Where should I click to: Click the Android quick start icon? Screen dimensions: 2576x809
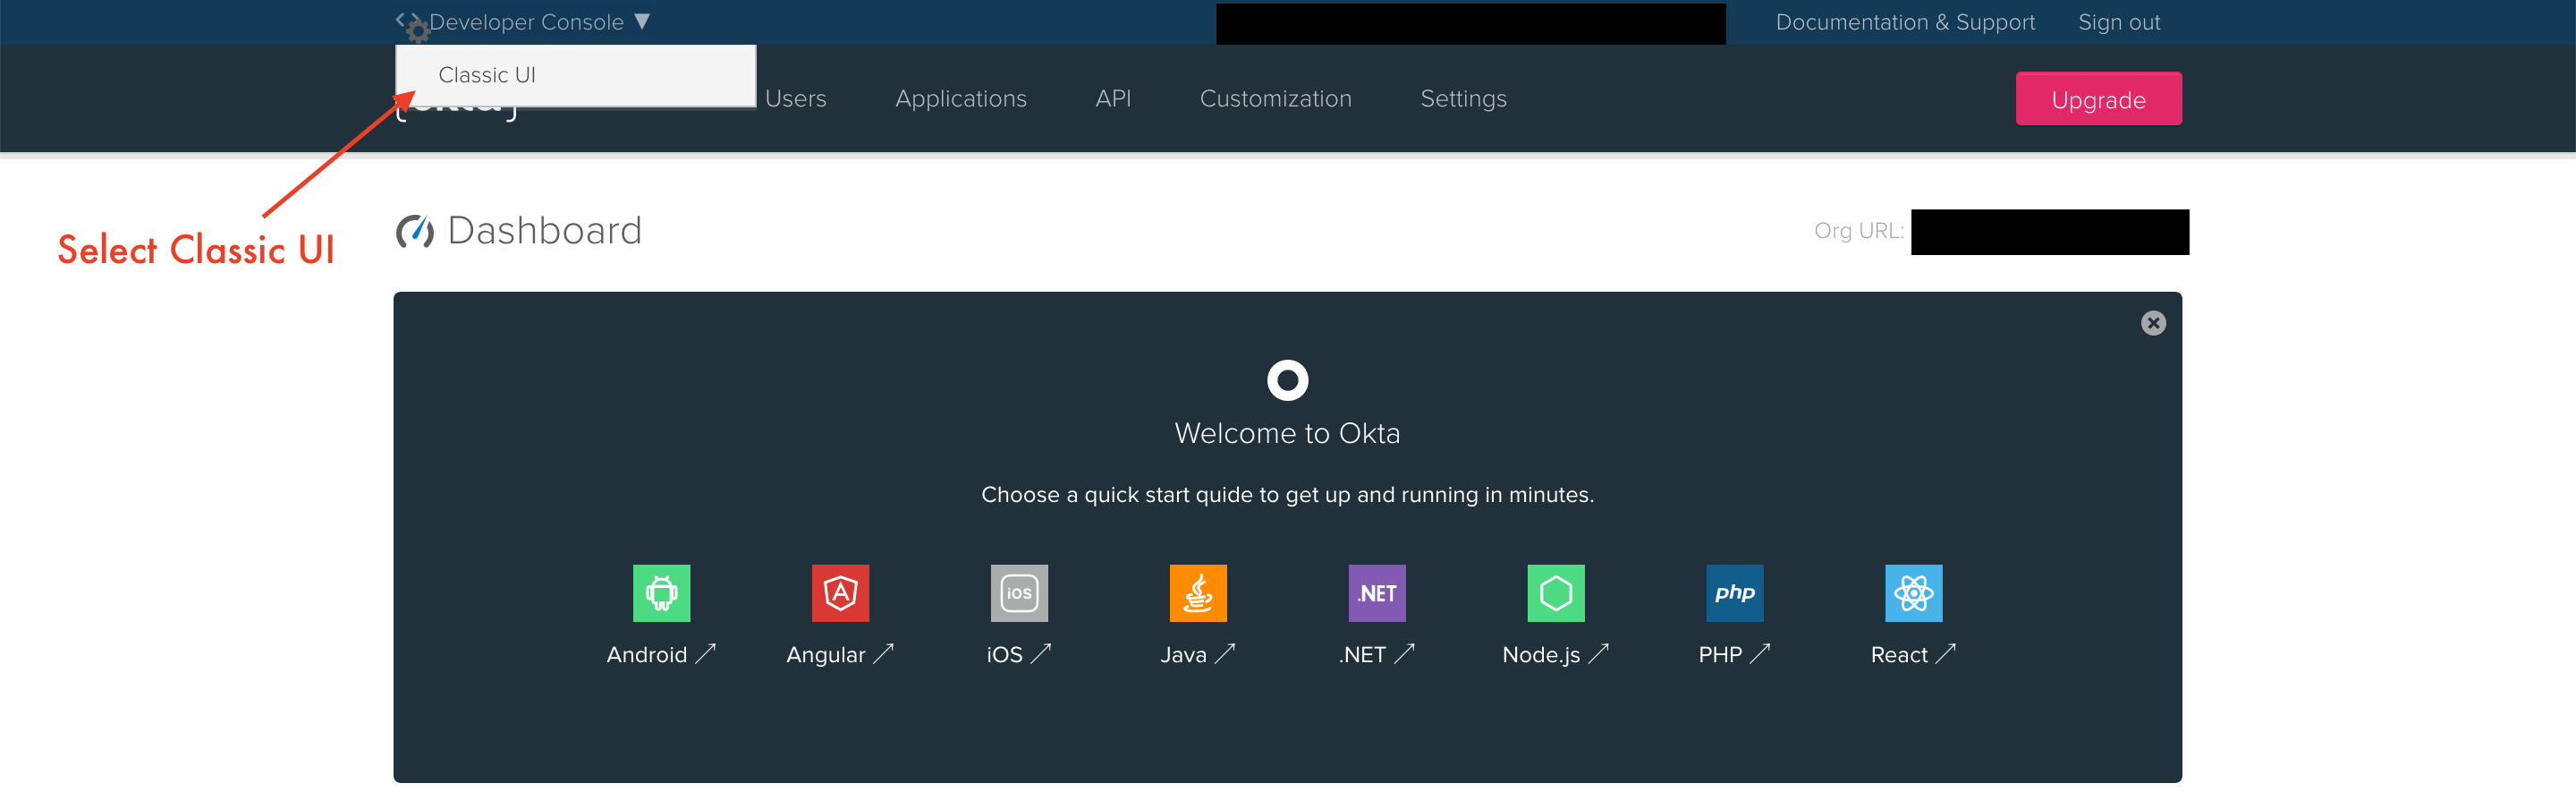click(x=661, y=593)
